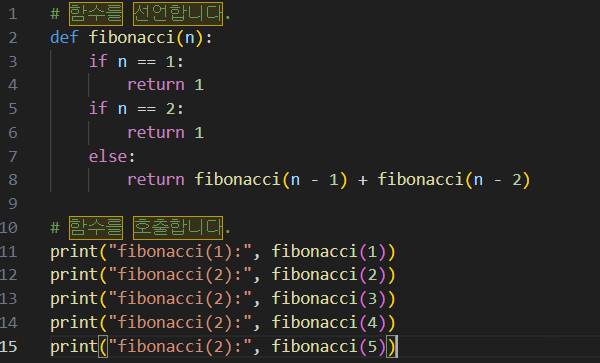Click the fibonacci(2) call on line 12
The image size is (600, 363).
click(329, 275)
